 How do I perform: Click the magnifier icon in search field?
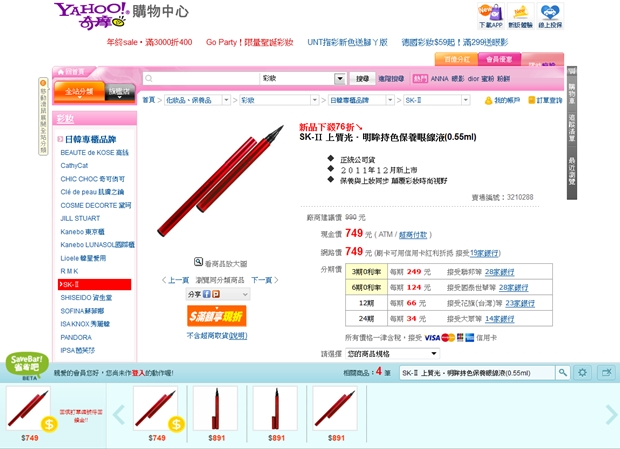[x=149, y=78]
